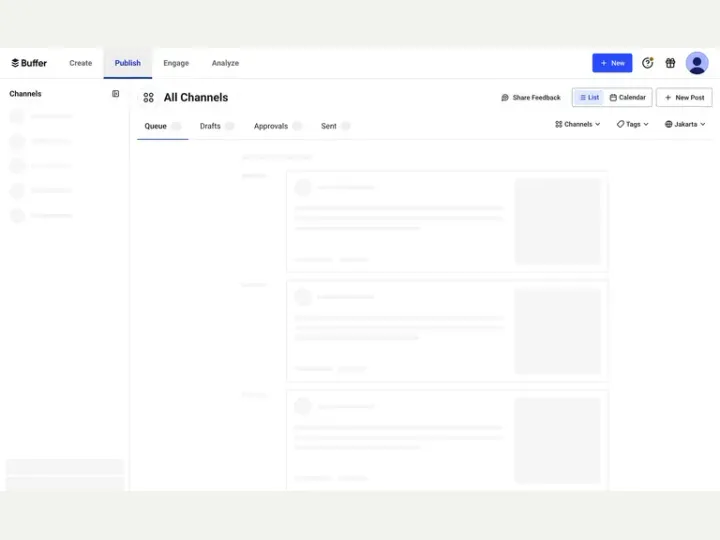Open the Sent tab

[335, 126]
